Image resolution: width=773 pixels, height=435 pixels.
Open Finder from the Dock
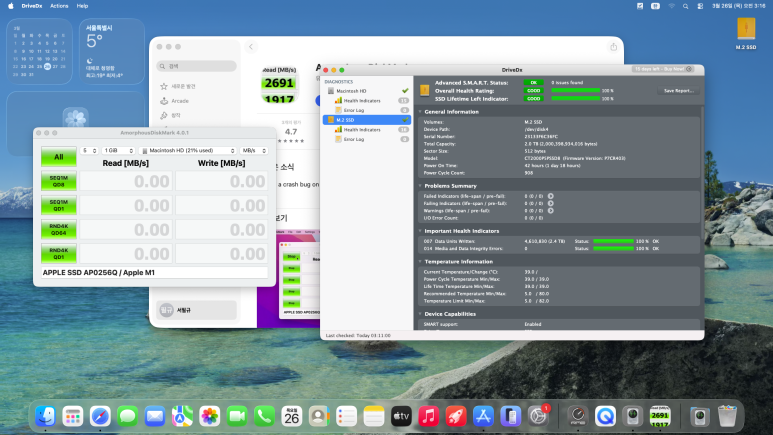coord(45,416)
